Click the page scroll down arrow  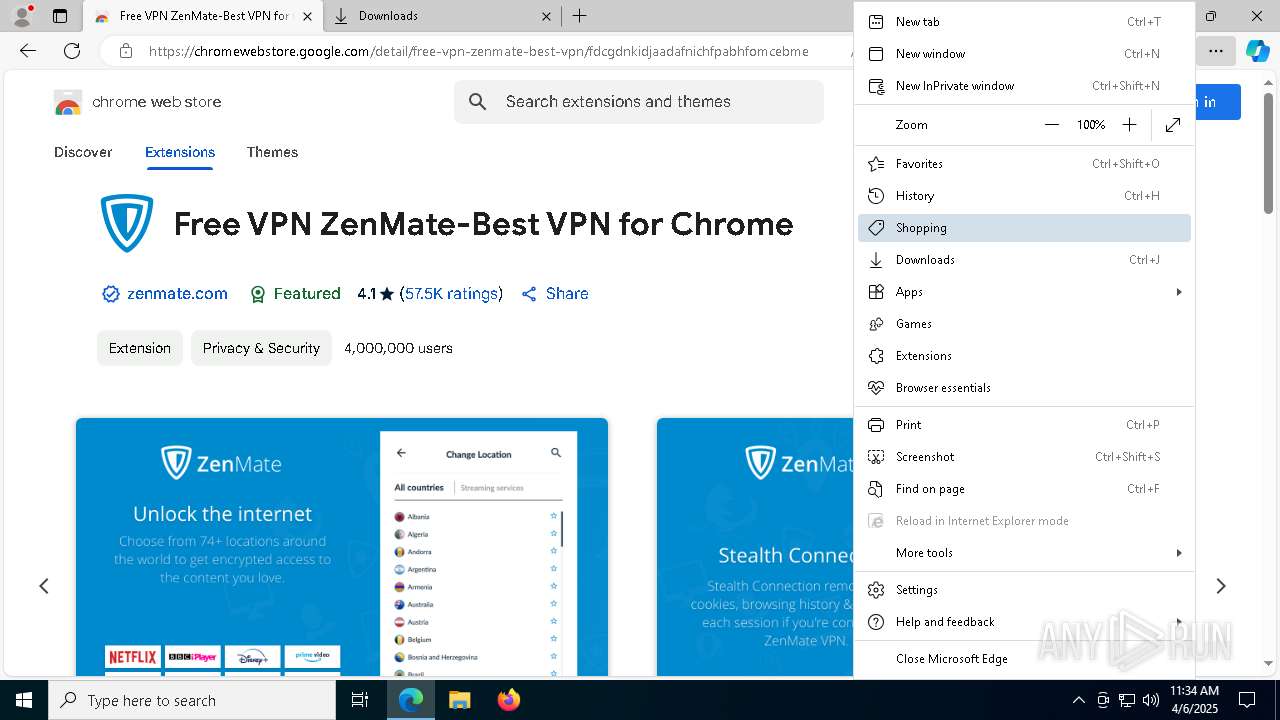(1269, 663)
